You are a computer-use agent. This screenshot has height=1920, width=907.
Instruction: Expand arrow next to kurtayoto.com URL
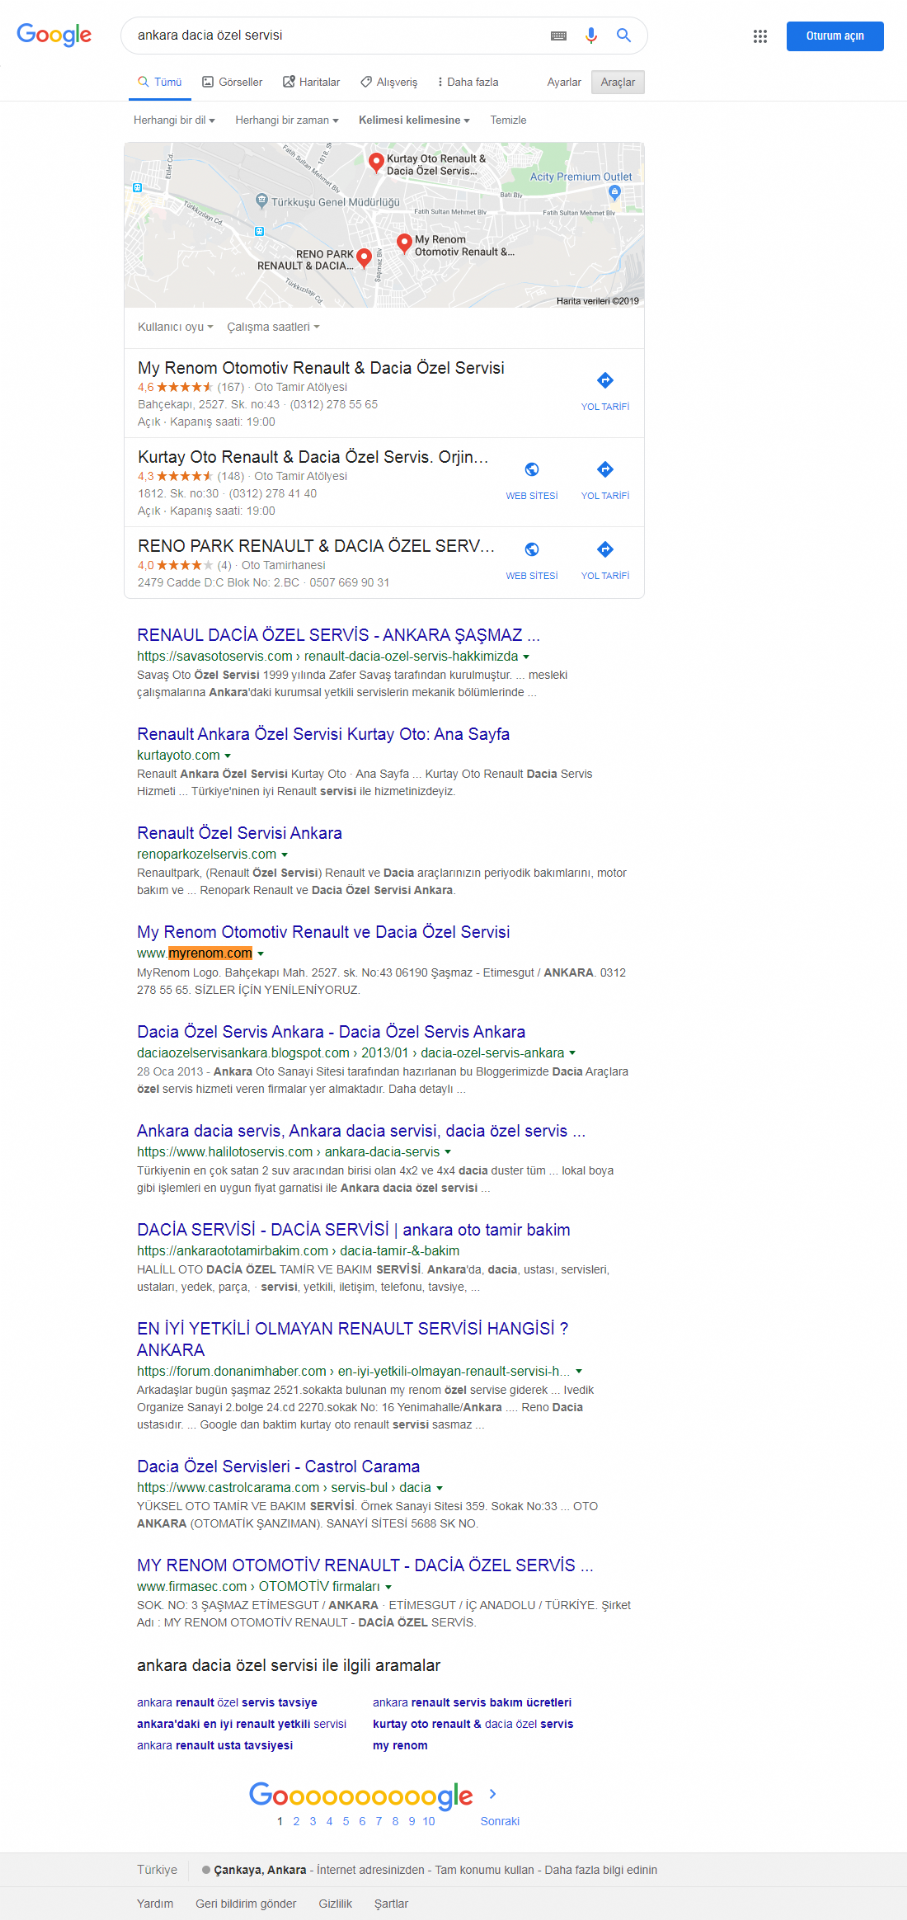[x=228, y=756]
